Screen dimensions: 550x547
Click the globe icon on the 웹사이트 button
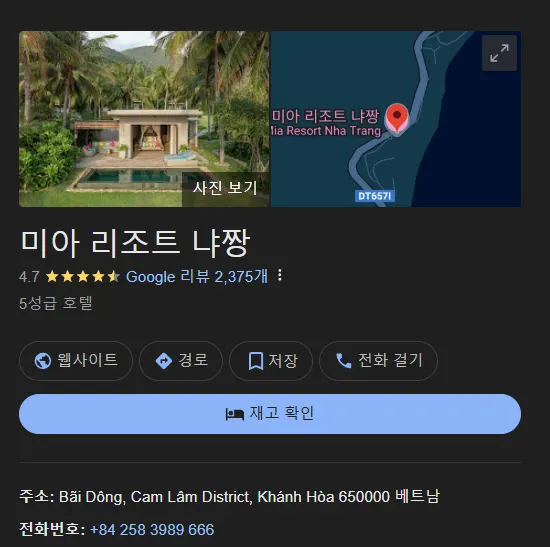point(43,361)
